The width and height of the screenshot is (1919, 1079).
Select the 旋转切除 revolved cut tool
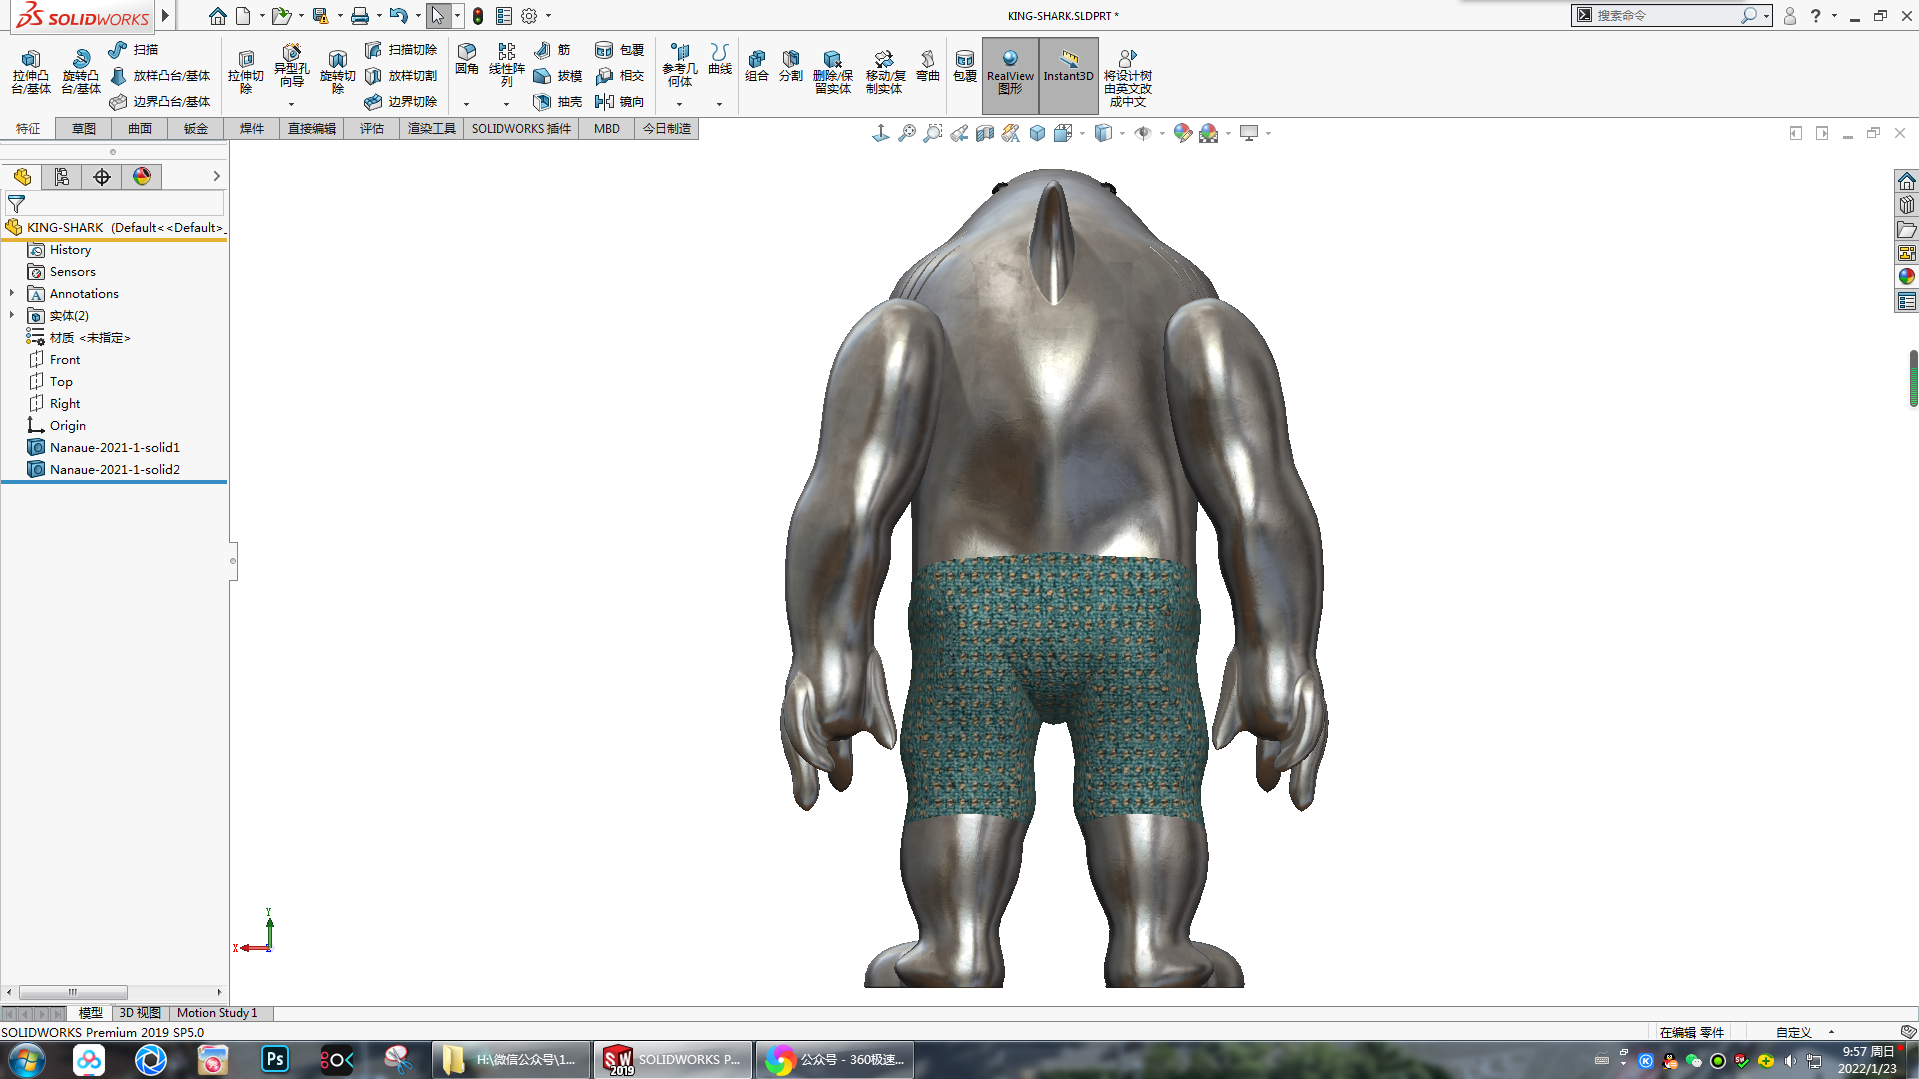[337, 71]
